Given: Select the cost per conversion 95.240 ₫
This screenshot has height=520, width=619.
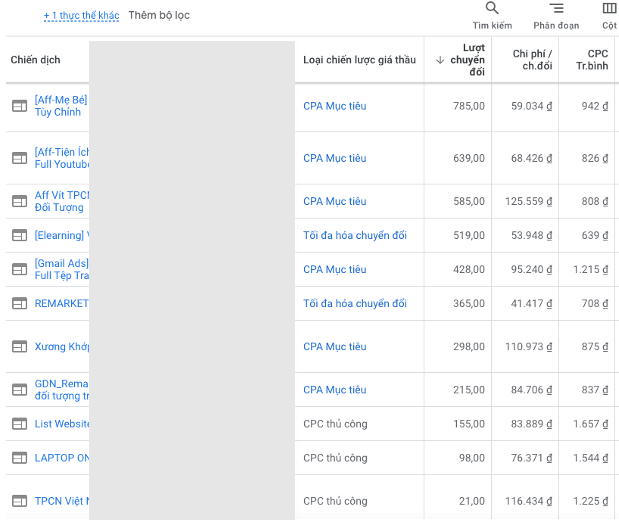Looking at the screenshot, I should tap(531, 269).
